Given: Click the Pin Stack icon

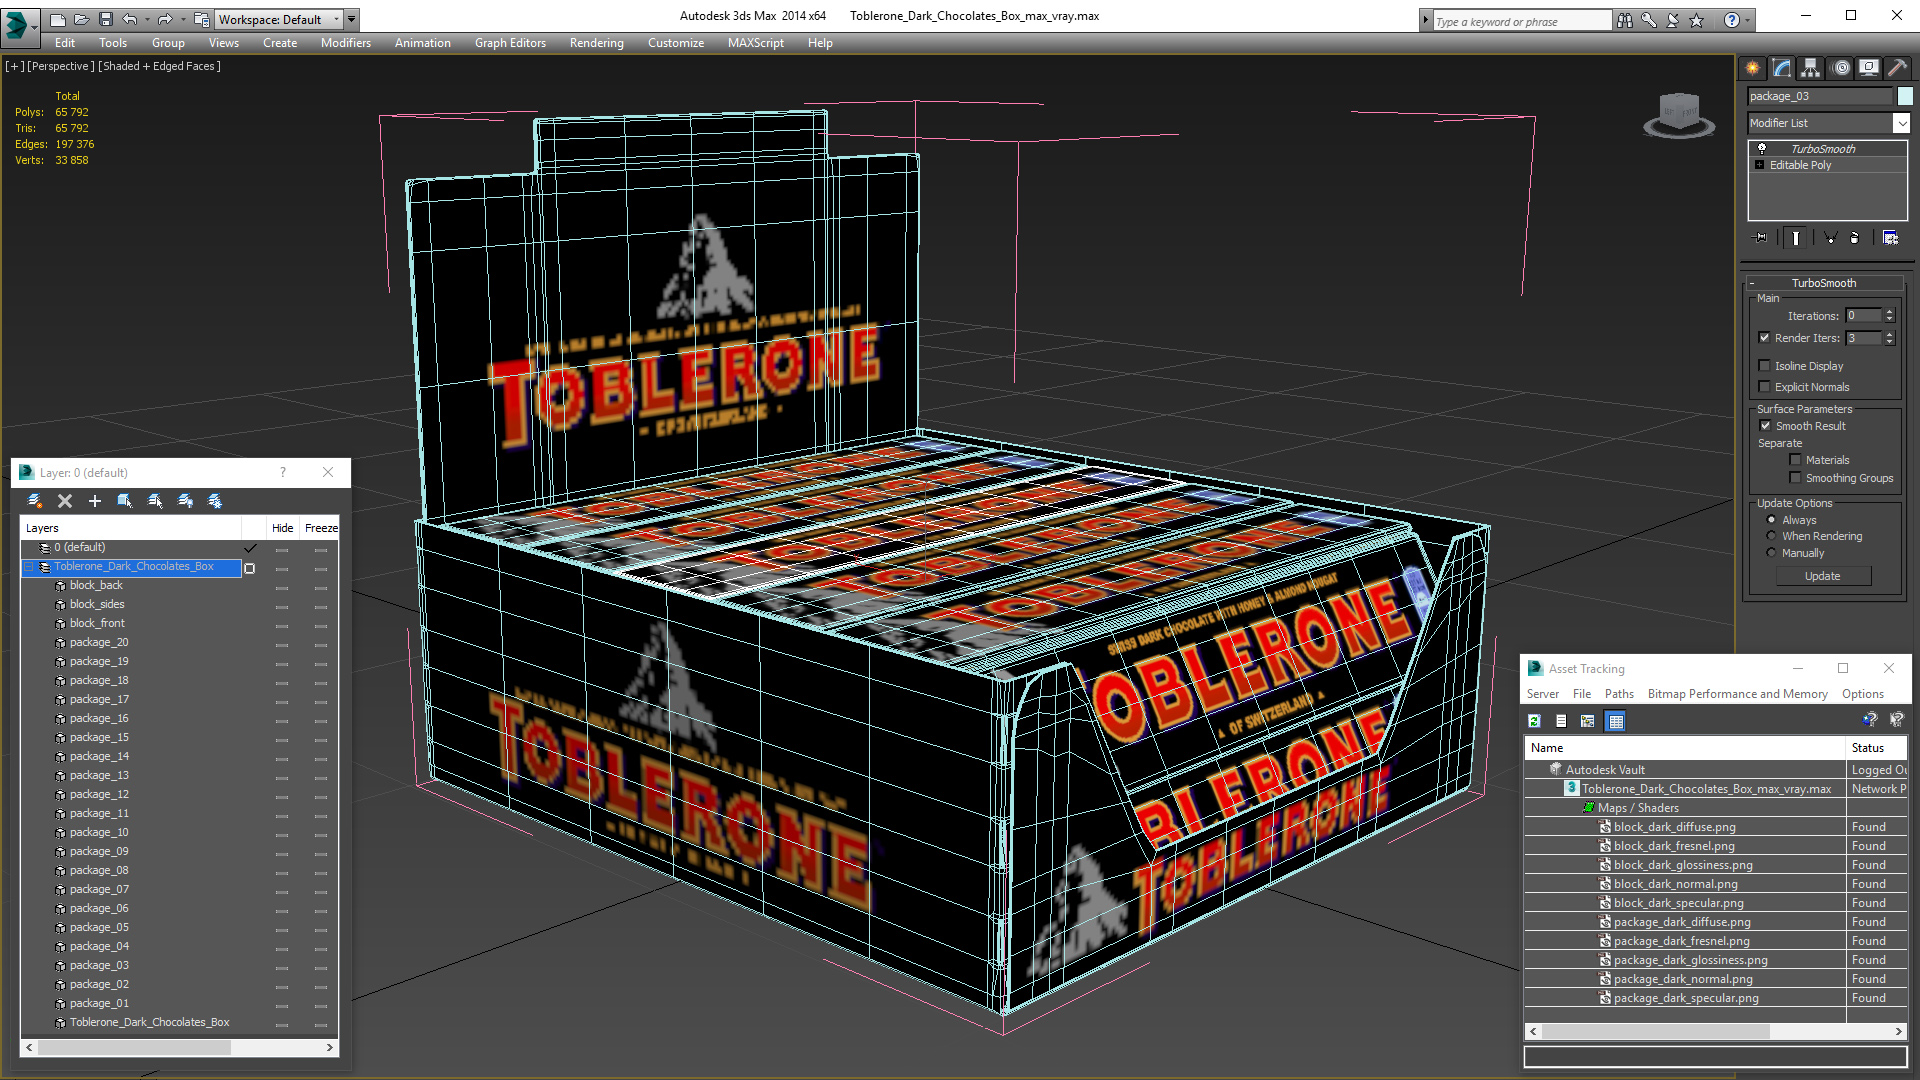Looking at the screenshot, I should tap(1761, 238).
